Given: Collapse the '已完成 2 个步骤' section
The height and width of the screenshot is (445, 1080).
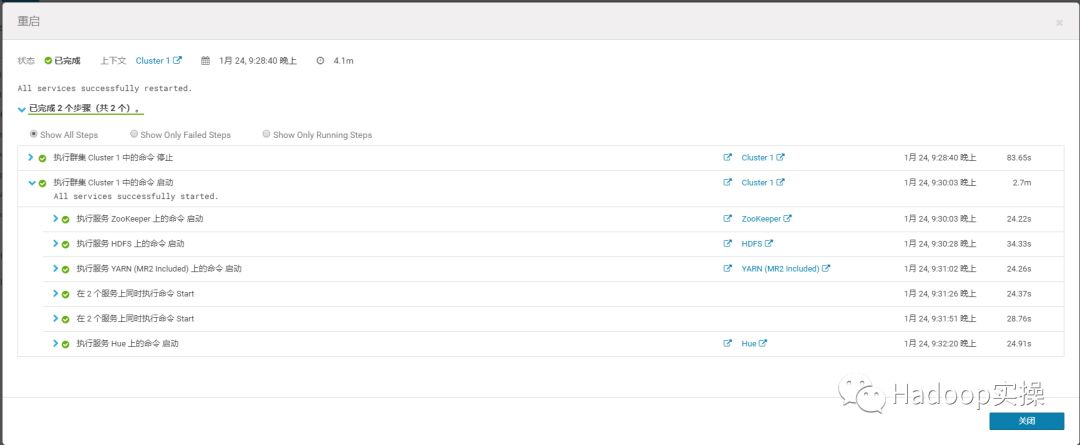Looking at the screenshot, I should coord(21,110).
